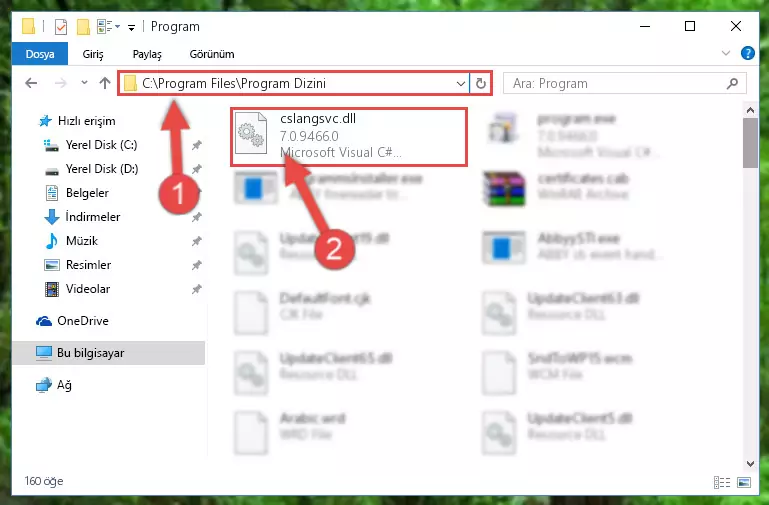Toggle the pin beside İndirmeler
This screenshot has width=769, height=505.
(197, 217)
